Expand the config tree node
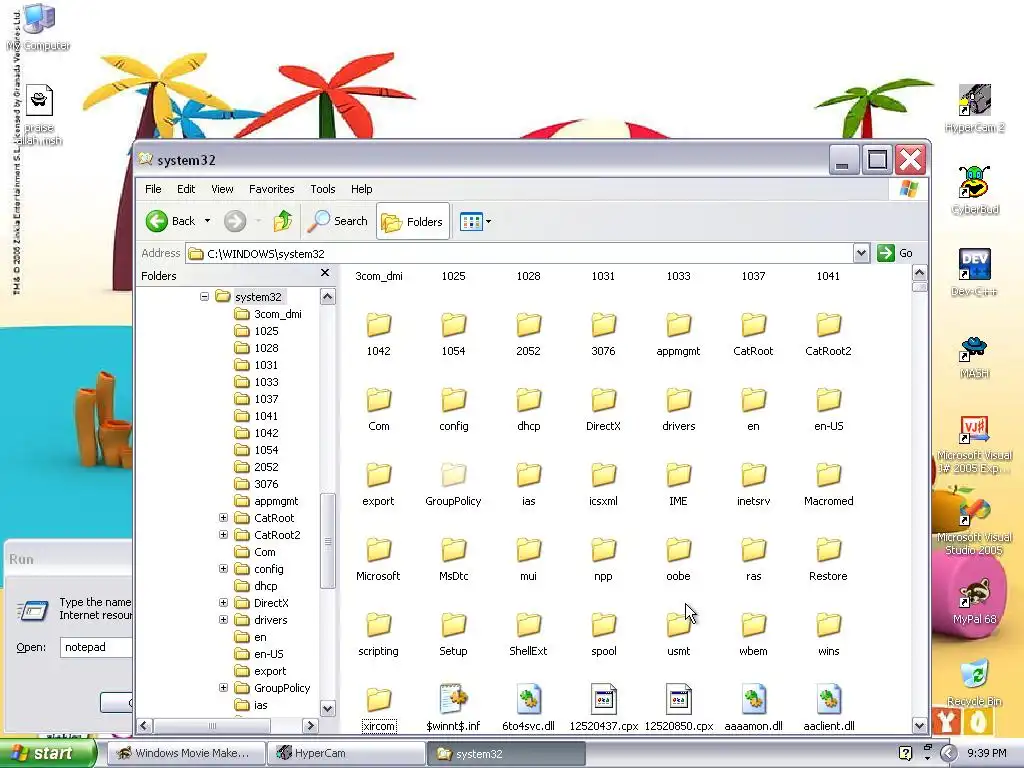Screen dimensions: 1024x768 point(223,568)
